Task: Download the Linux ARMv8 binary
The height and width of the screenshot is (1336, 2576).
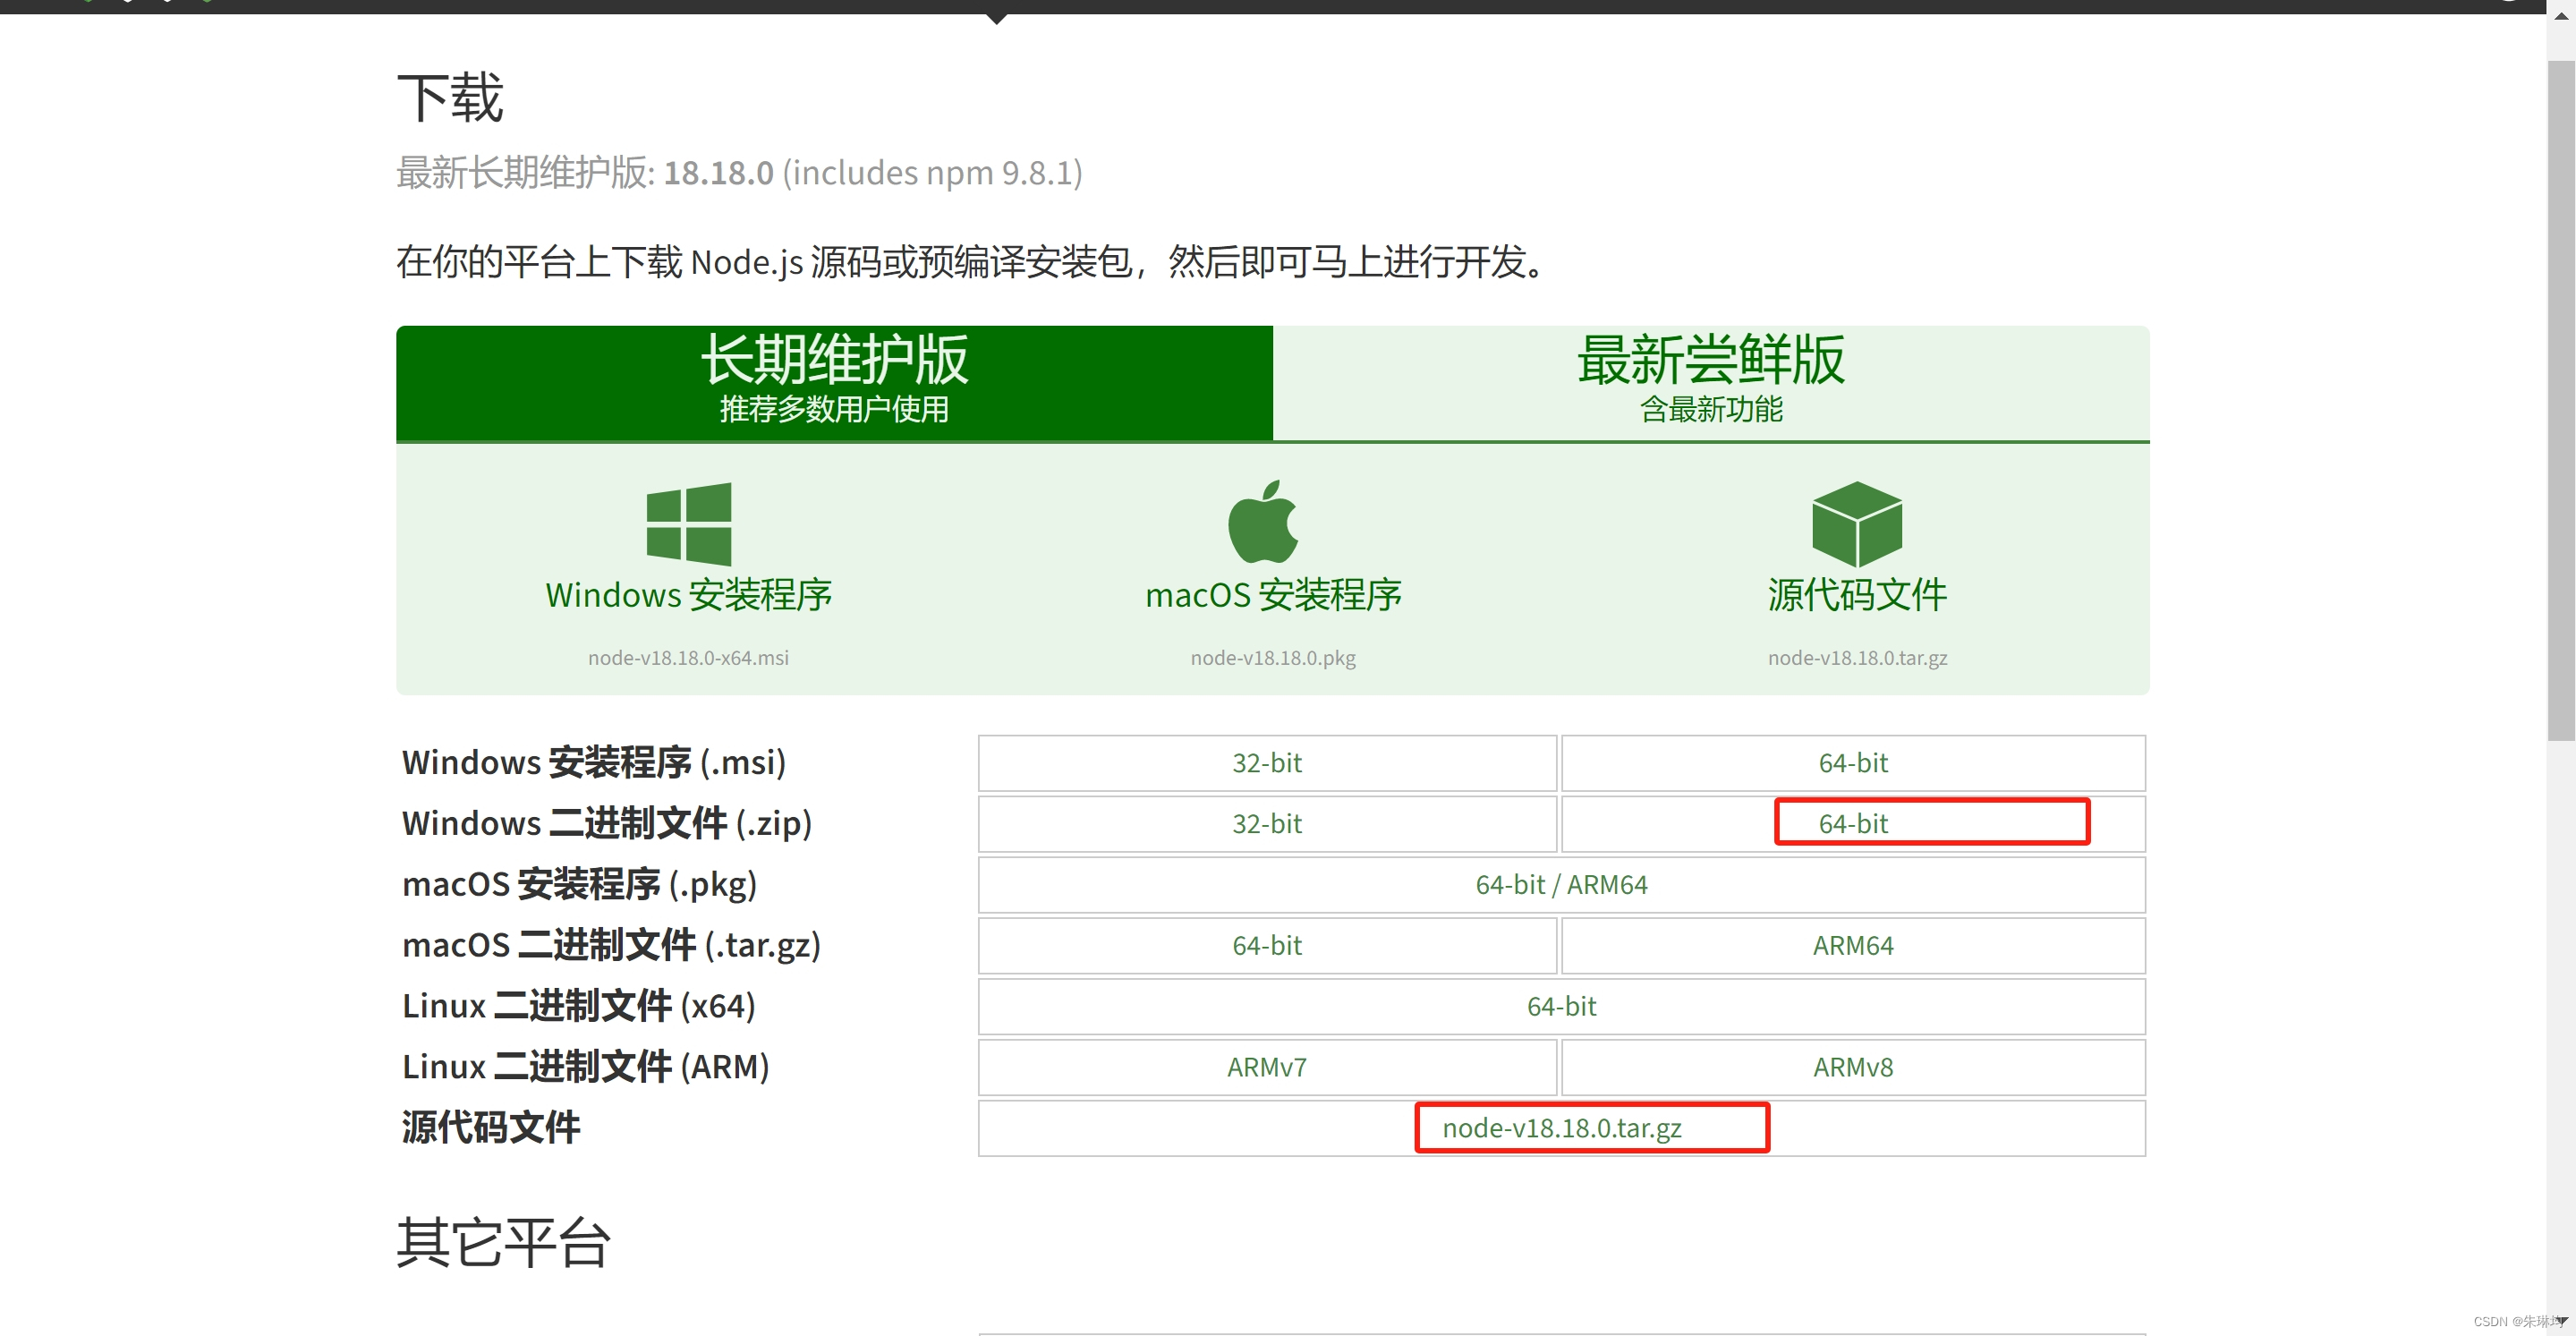Action: pos(1853,1068)
